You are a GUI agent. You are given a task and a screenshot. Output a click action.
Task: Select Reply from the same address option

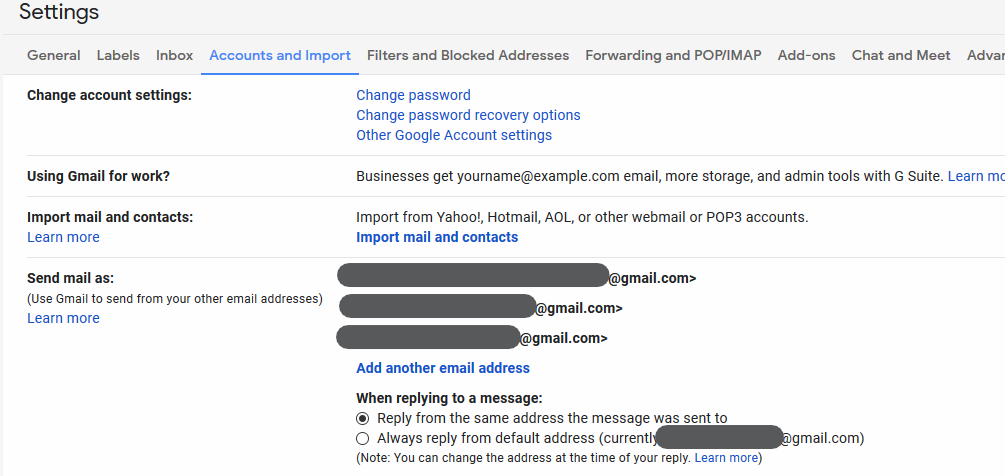(x=363, y=418)
